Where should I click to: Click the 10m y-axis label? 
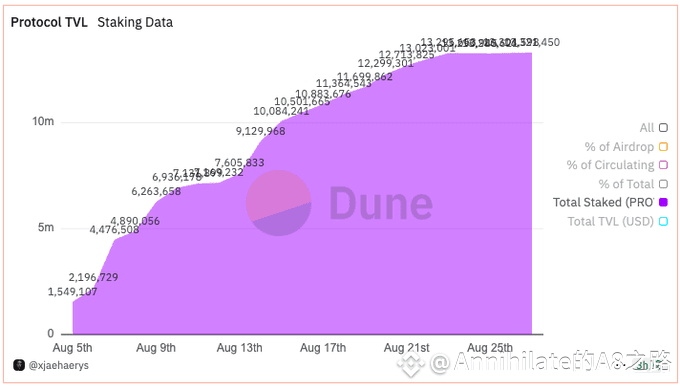pos(43,121)
